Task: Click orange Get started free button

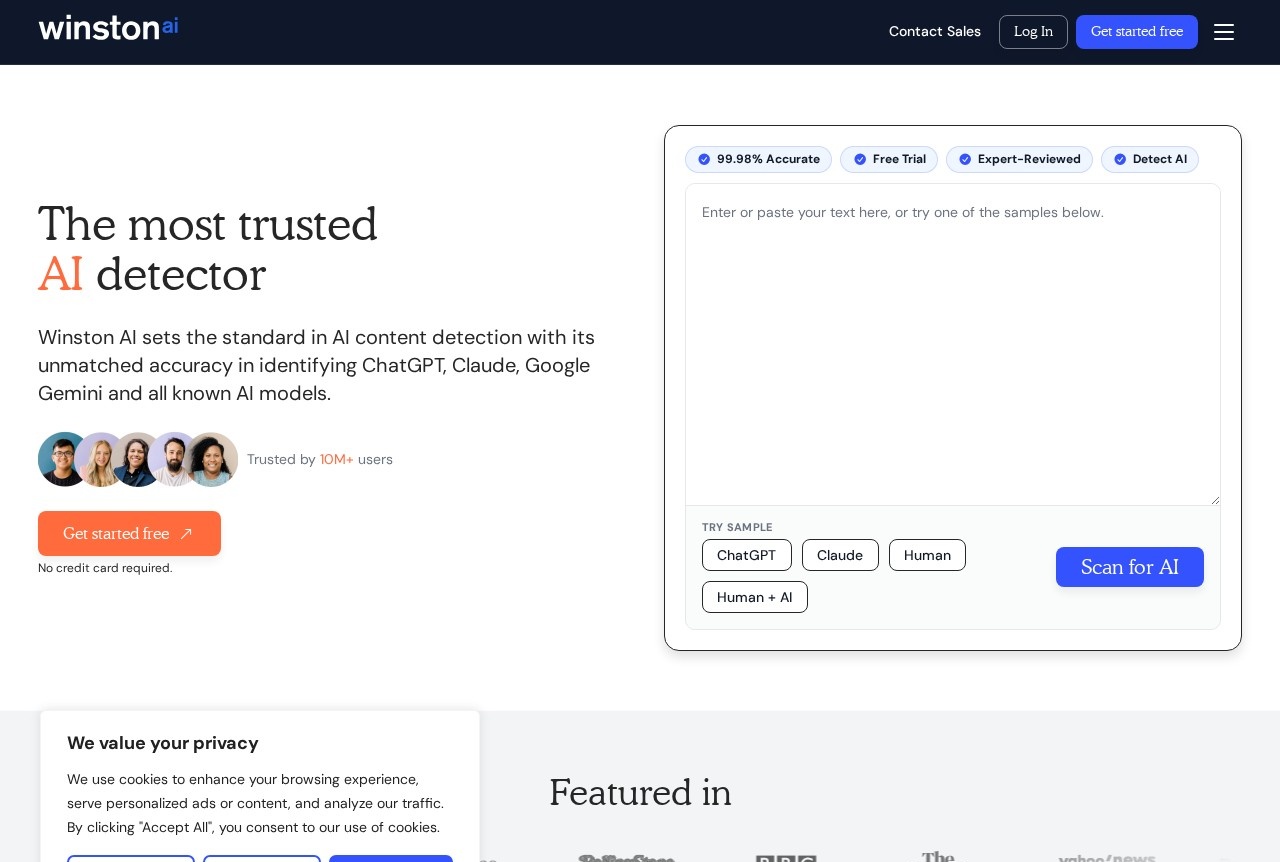Action: (129, 534)
